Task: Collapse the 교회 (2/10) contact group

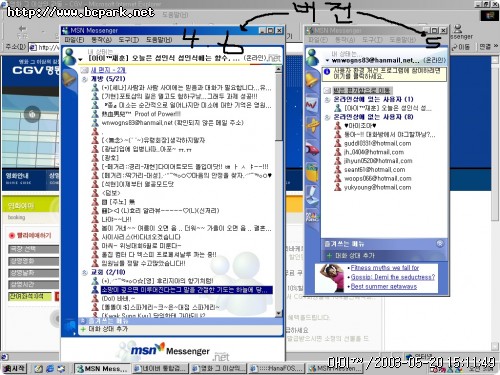Action: point(85,272)
